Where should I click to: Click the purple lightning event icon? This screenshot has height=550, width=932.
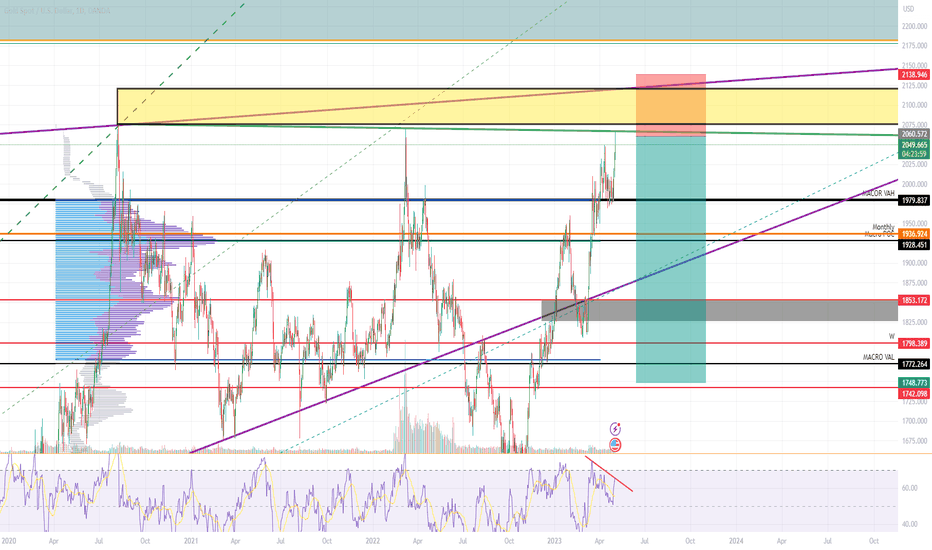click(x=615, y=429)
